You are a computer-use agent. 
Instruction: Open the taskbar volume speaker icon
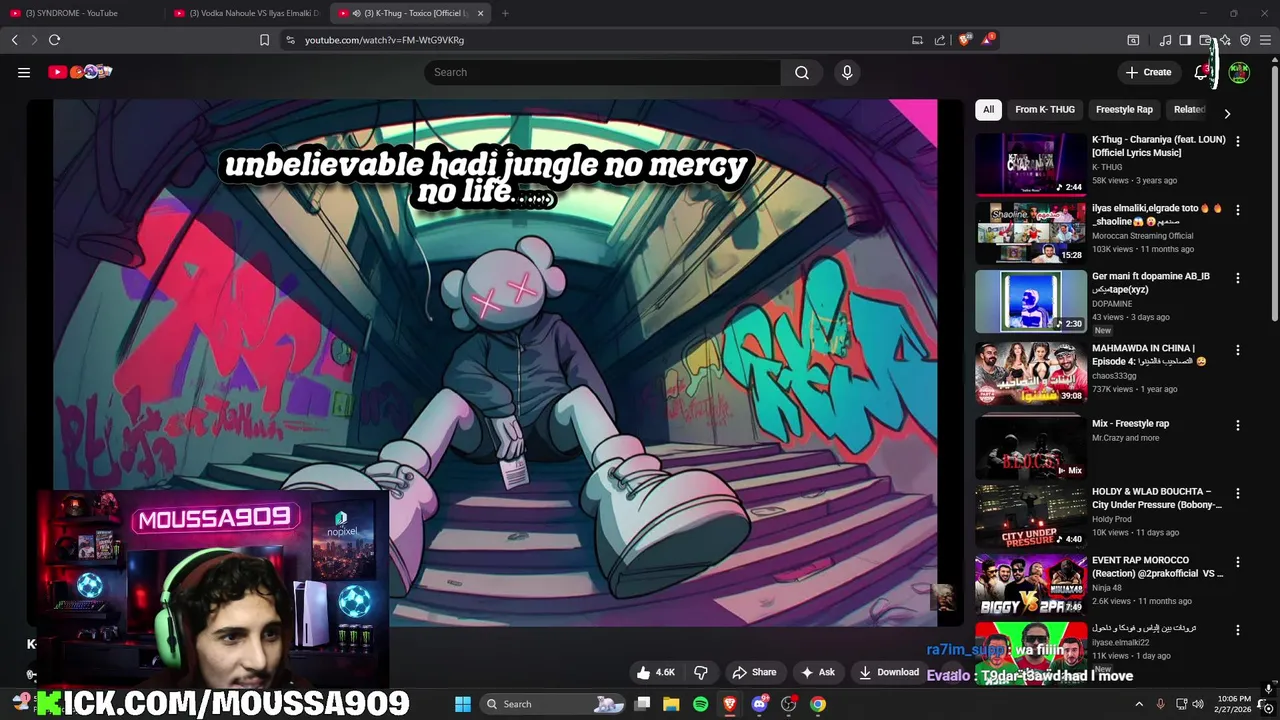click(1198, 704)
